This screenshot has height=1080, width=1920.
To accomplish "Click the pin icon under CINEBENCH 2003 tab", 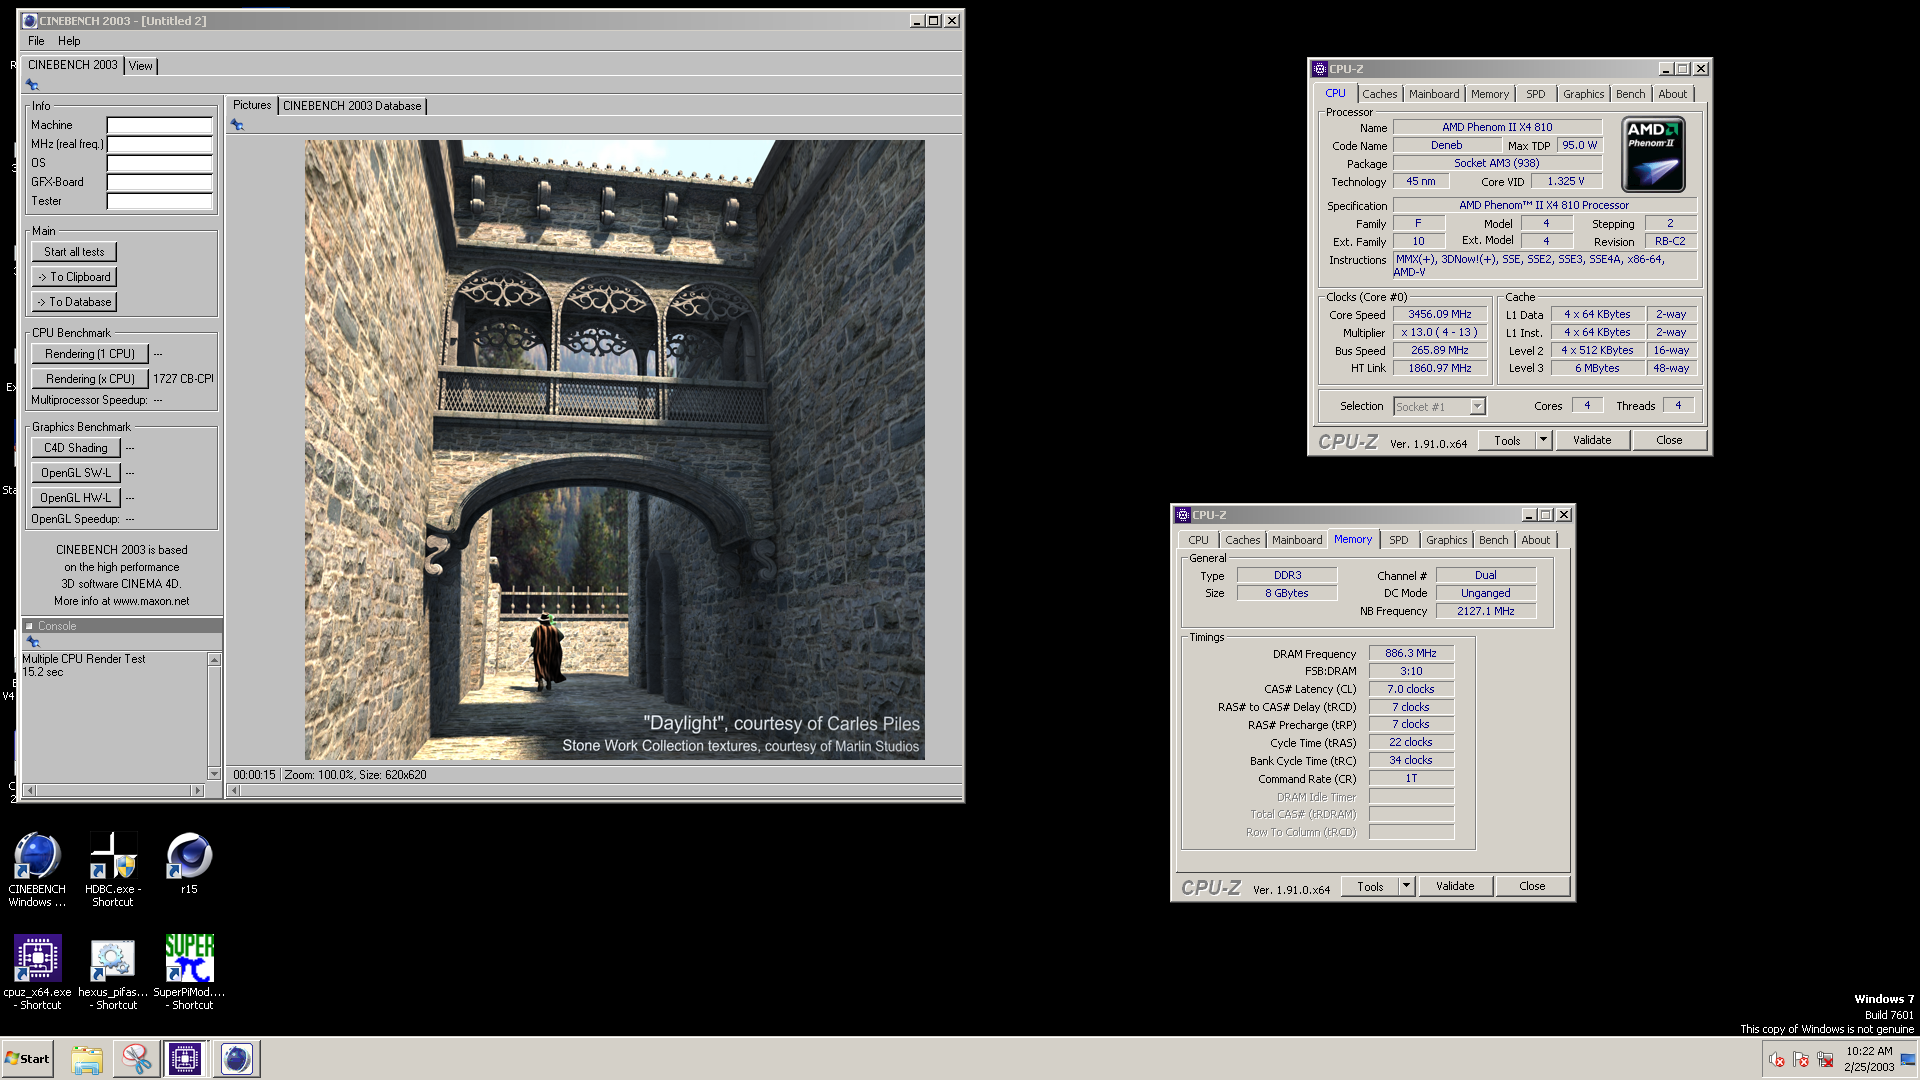I will [x=32, y=85].
